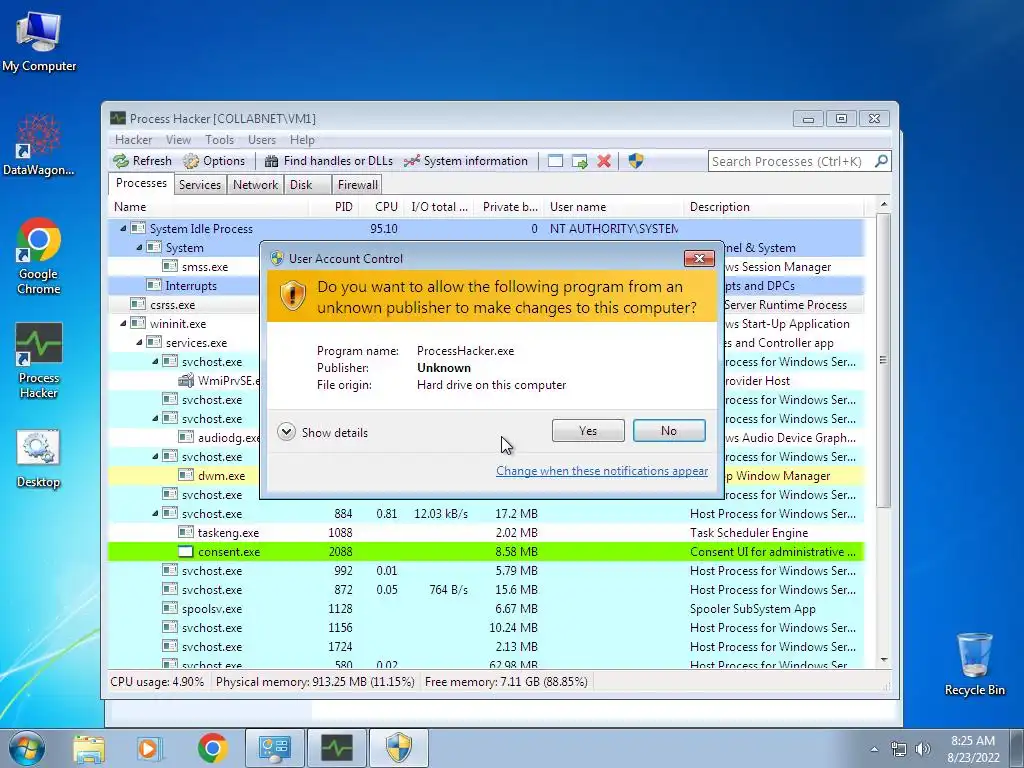
Task: Click the red X terminate icon
Action: (604, 161)
